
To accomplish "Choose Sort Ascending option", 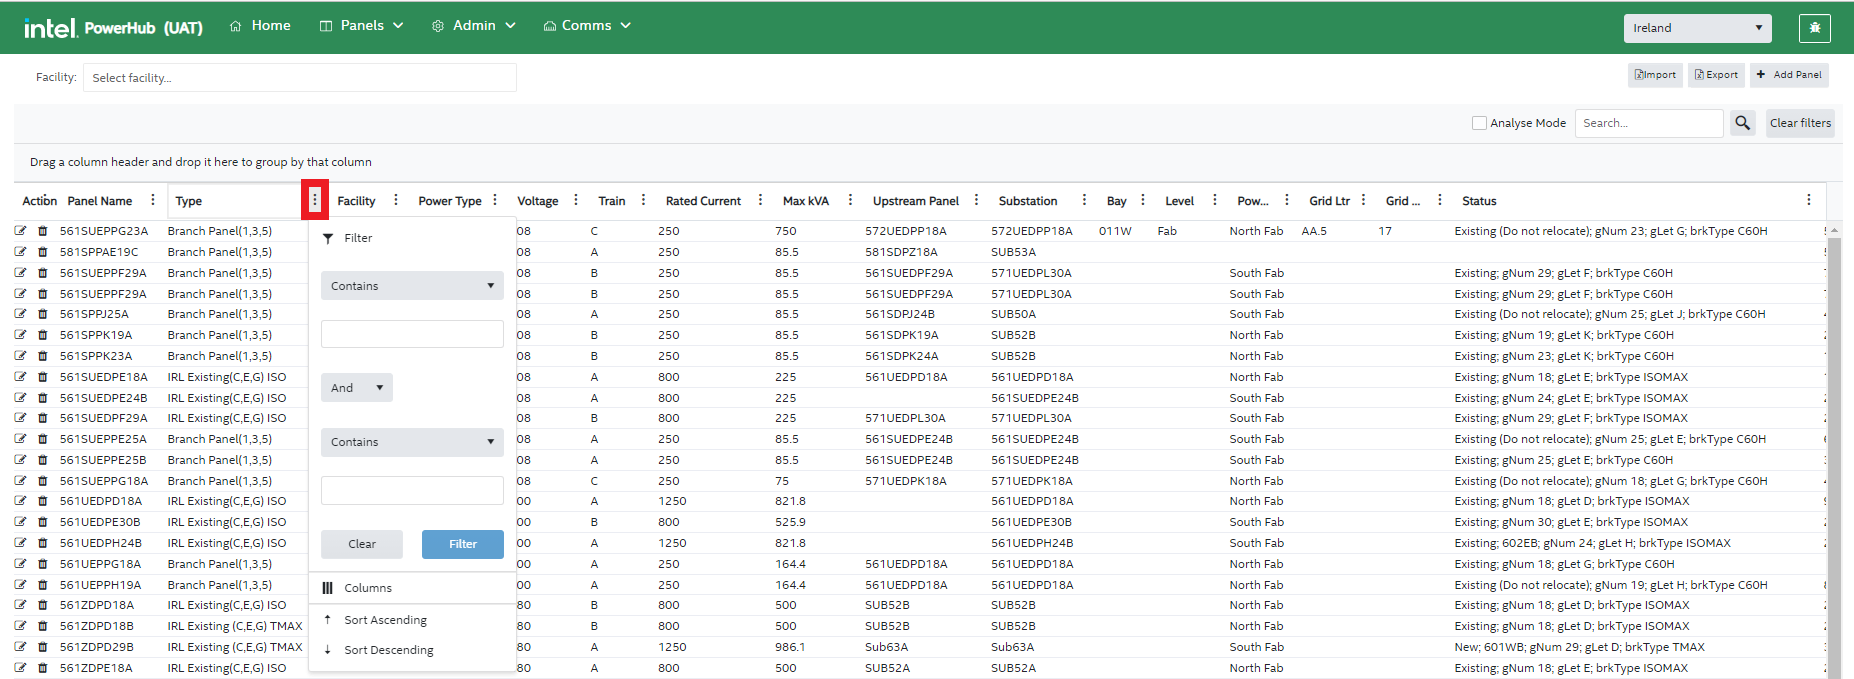I will point(385,620).
